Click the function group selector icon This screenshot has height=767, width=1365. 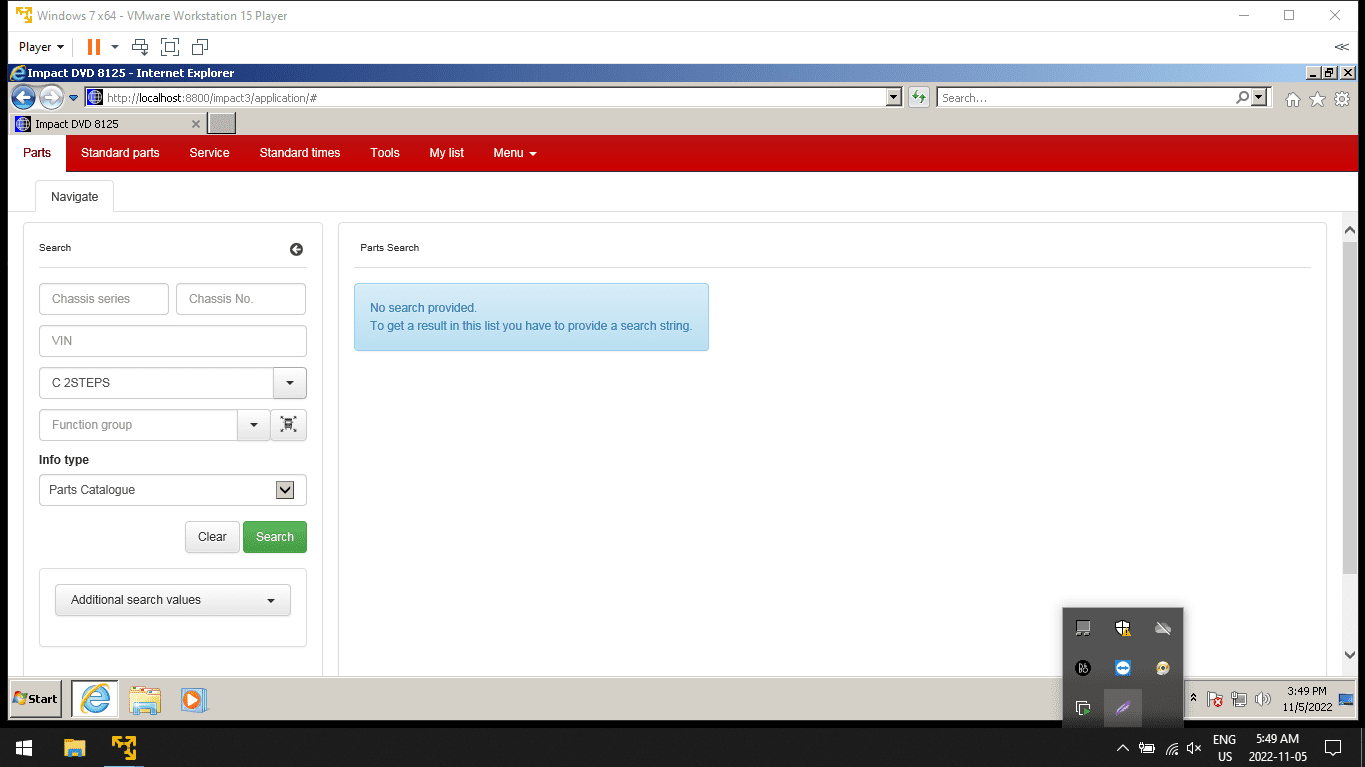[x=288, y=425]
